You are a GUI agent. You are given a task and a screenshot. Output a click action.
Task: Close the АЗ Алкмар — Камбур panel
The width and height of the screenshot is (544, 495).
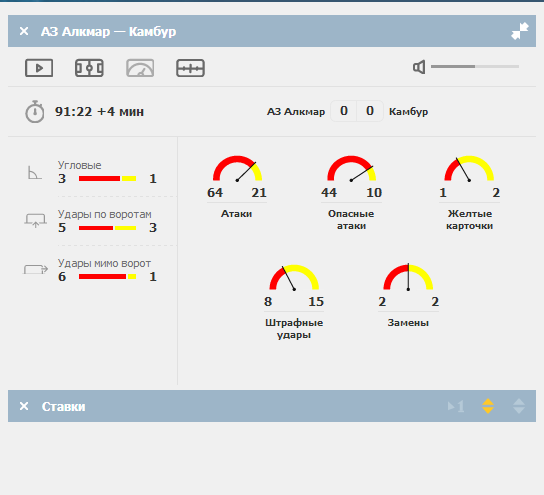point(24,31)
